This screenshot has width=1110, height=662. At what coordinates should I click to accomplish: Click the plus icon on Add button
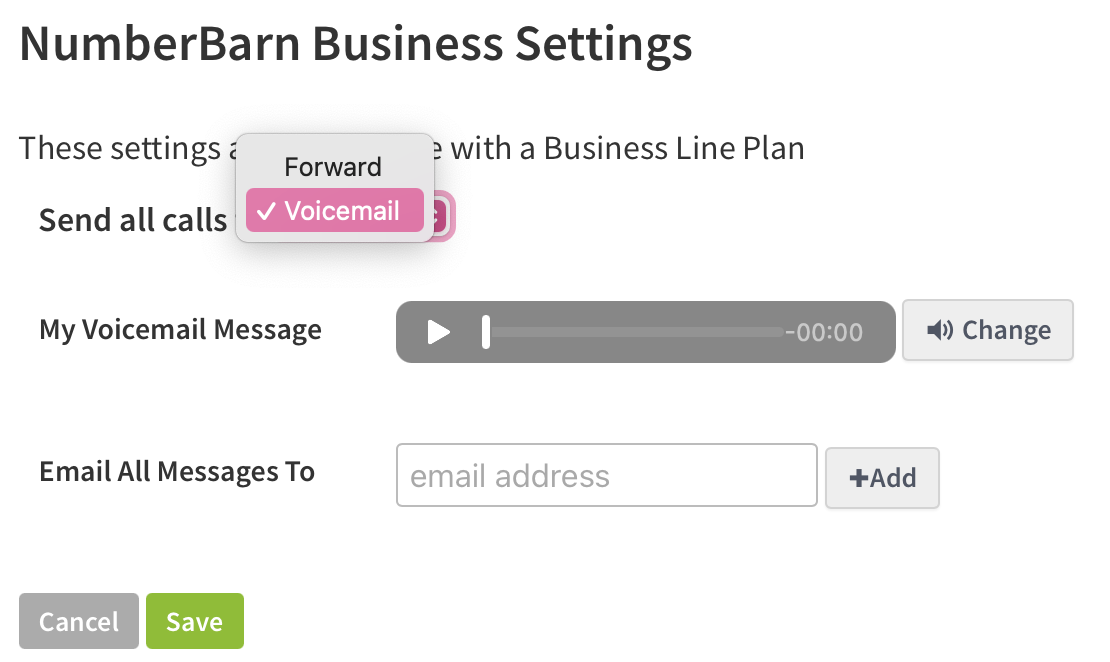click(x=858, y=478)
